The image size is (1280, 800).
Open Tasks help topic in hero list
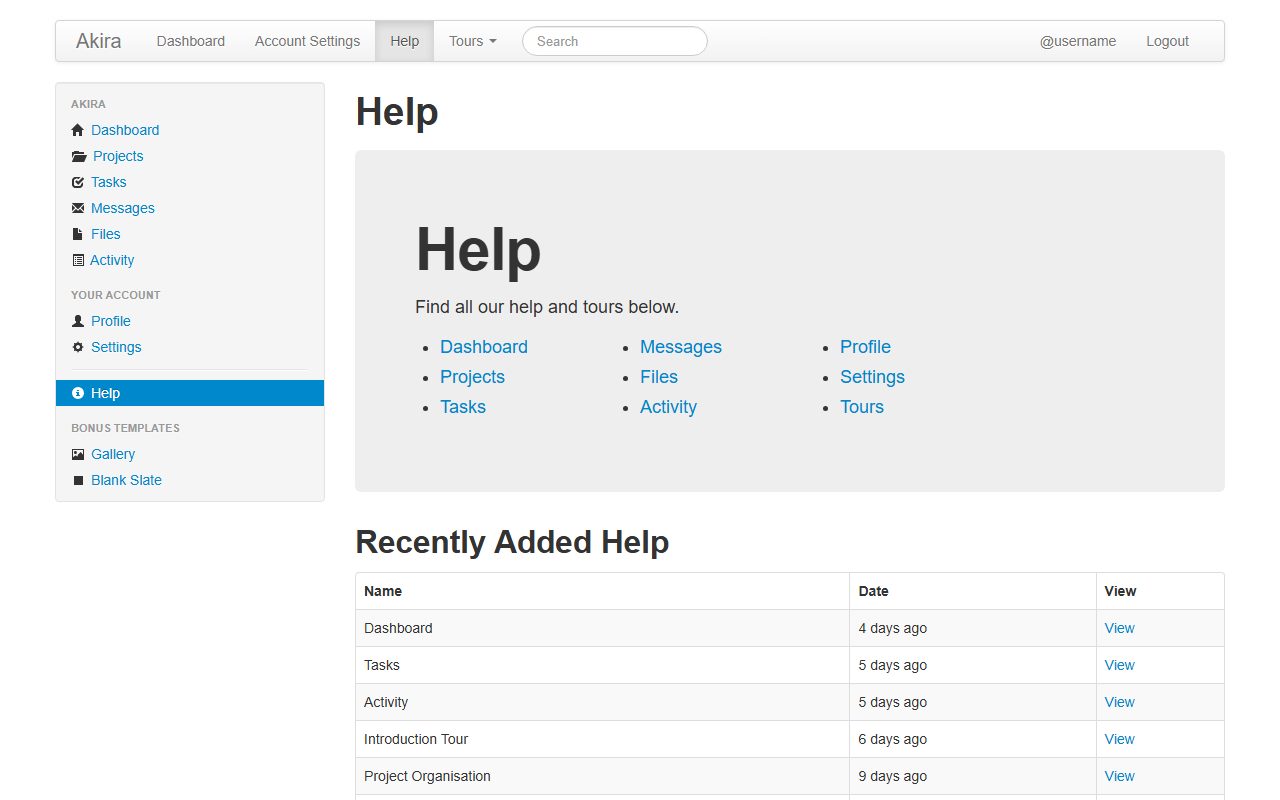coord(463,407)
